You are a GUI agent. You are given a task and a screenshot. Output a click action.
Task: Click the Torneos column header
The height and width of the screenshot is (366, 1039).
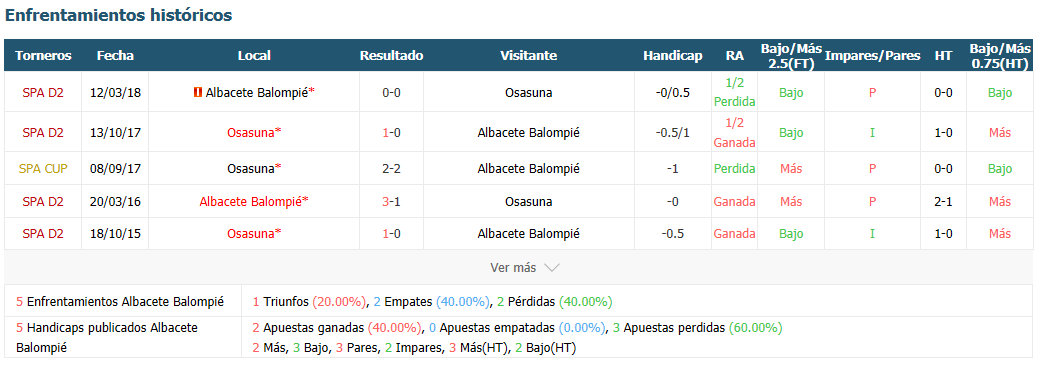coord(43,56)
